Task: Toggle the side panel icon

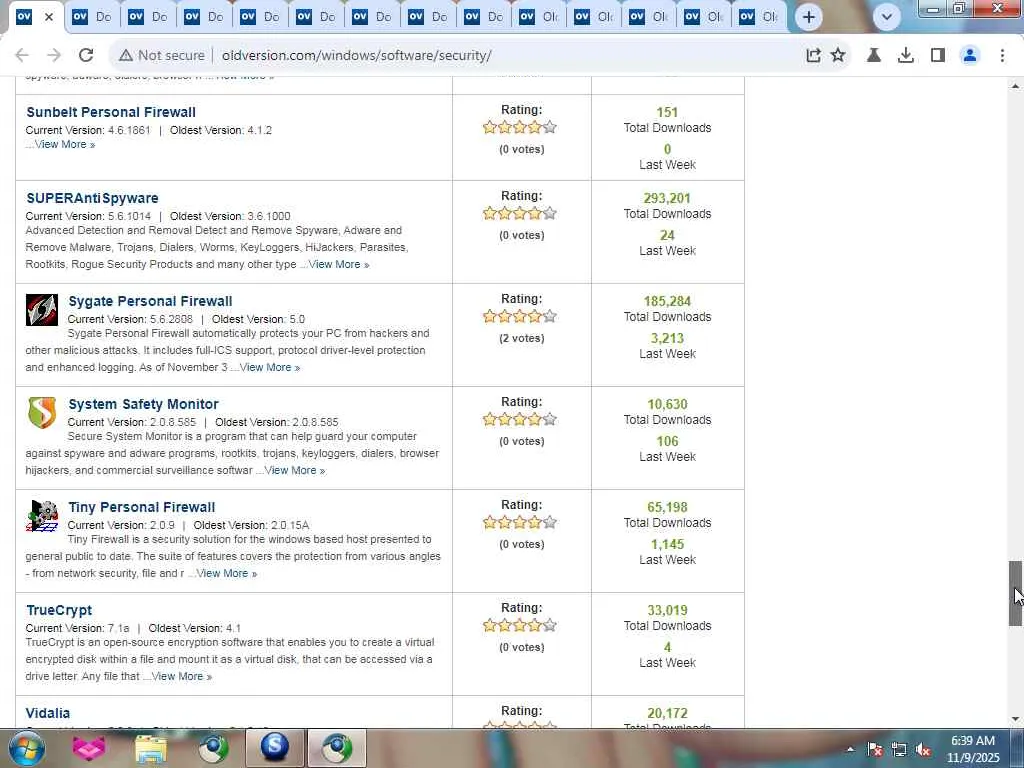Action: 938,56
